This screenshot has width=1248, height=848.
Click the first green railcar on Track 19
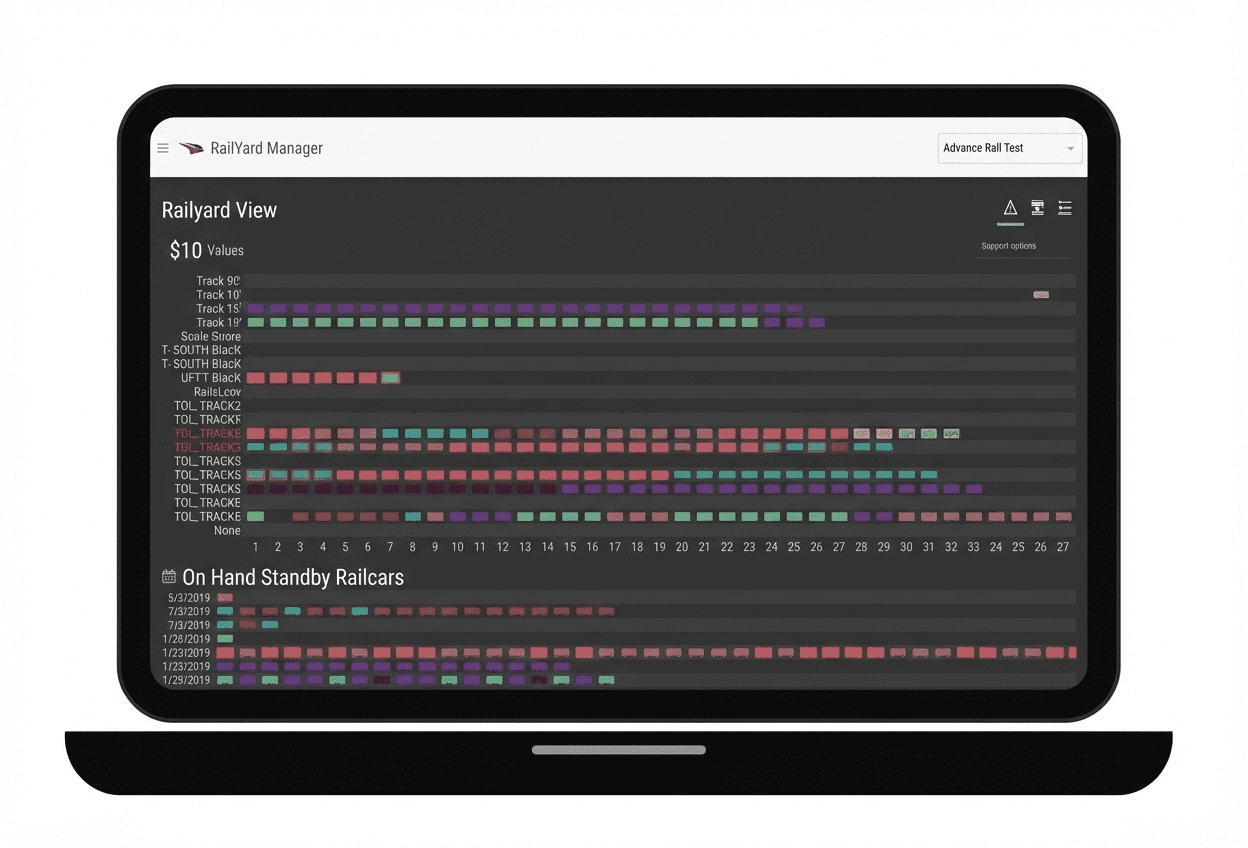pyautogui.click(x=255, y=323)
